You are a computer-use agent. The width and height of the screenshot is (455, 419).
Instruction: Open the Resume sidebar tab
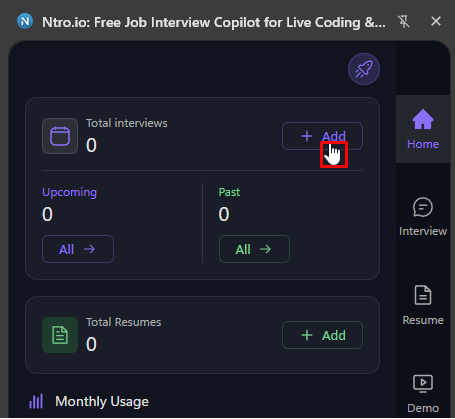(423, 305)
